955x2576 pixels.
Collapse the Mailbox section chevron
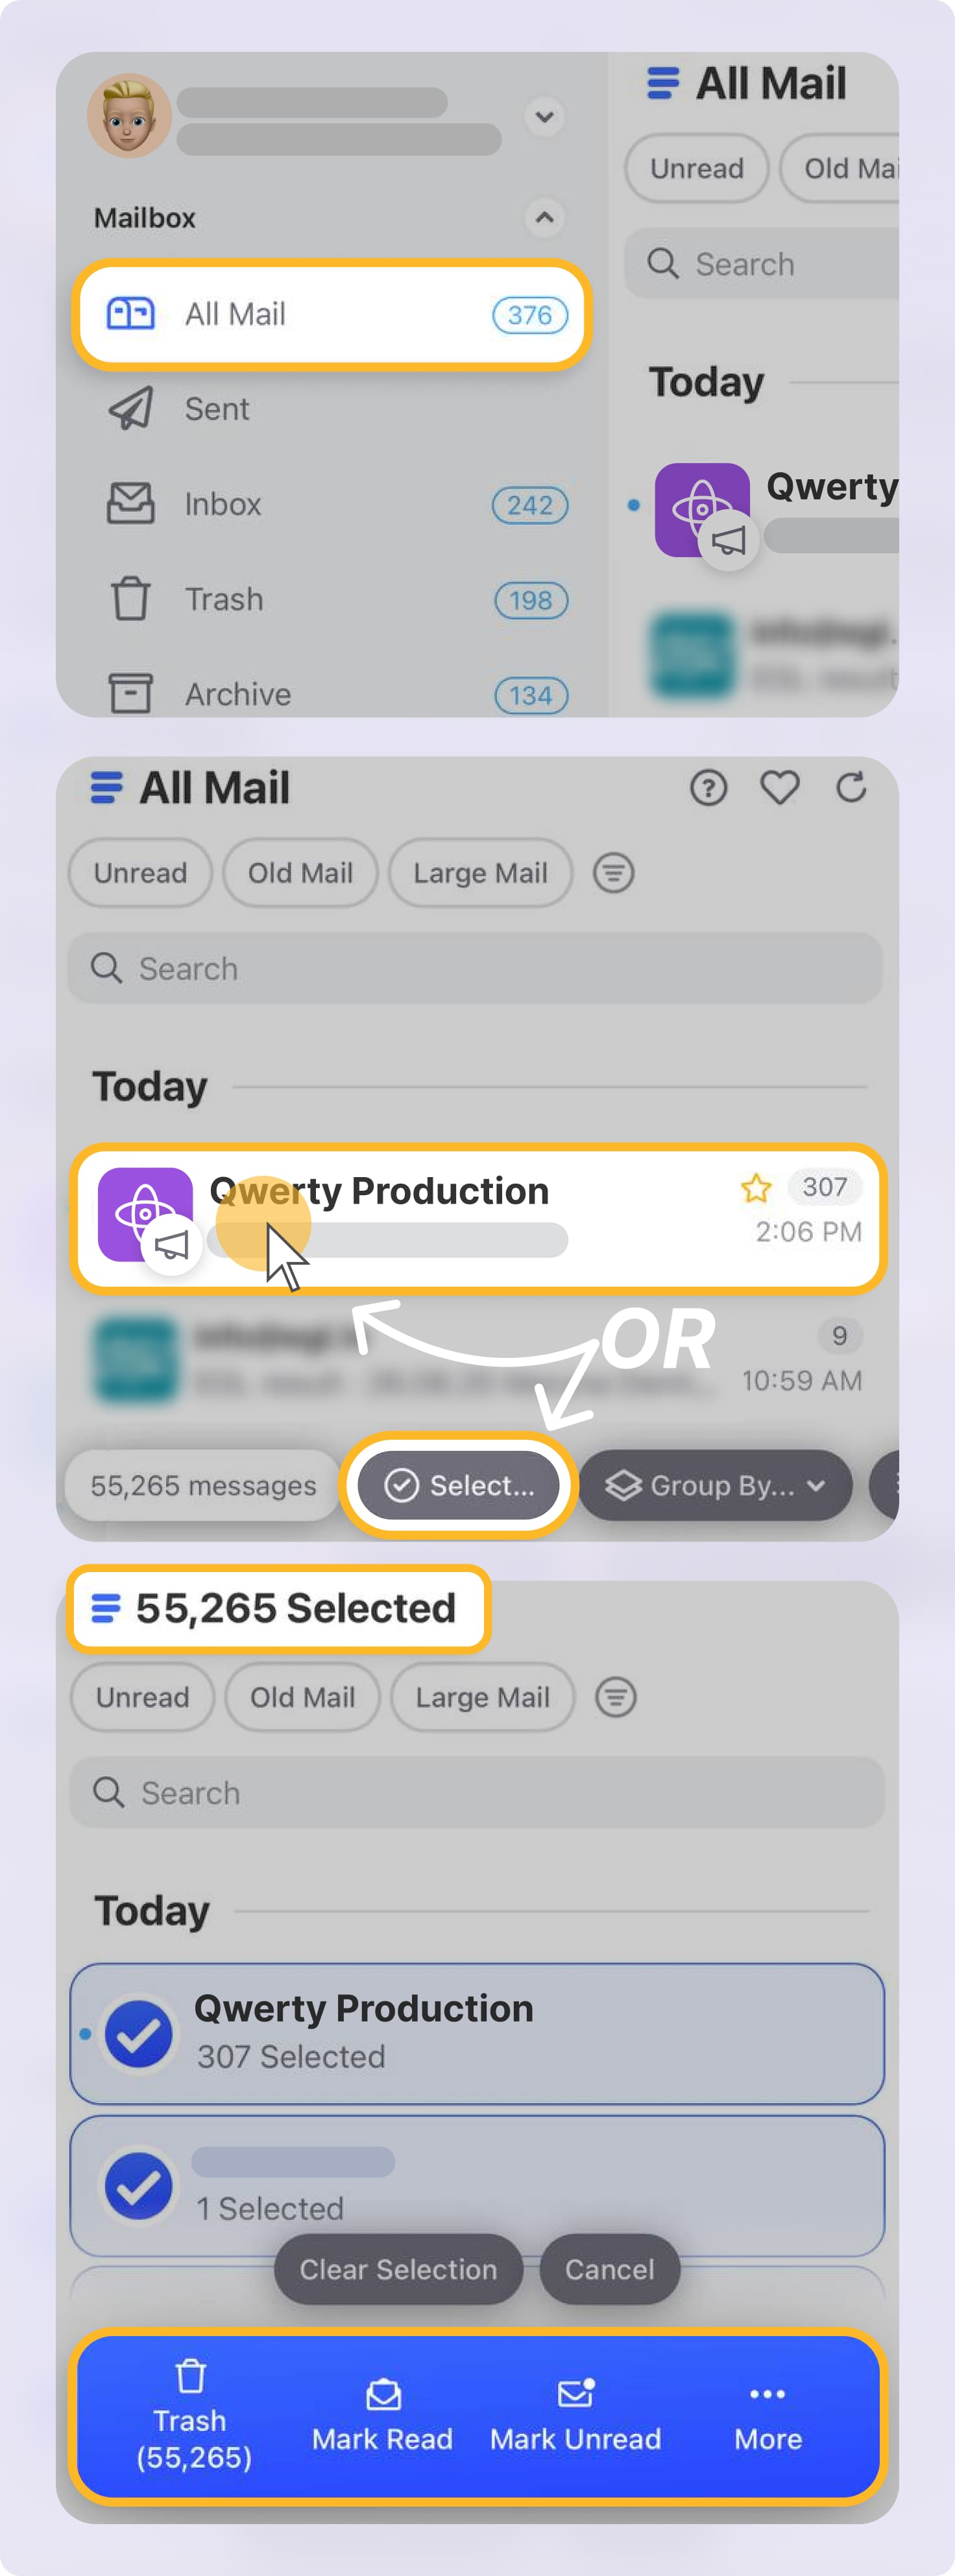click(x=544, y=217)
